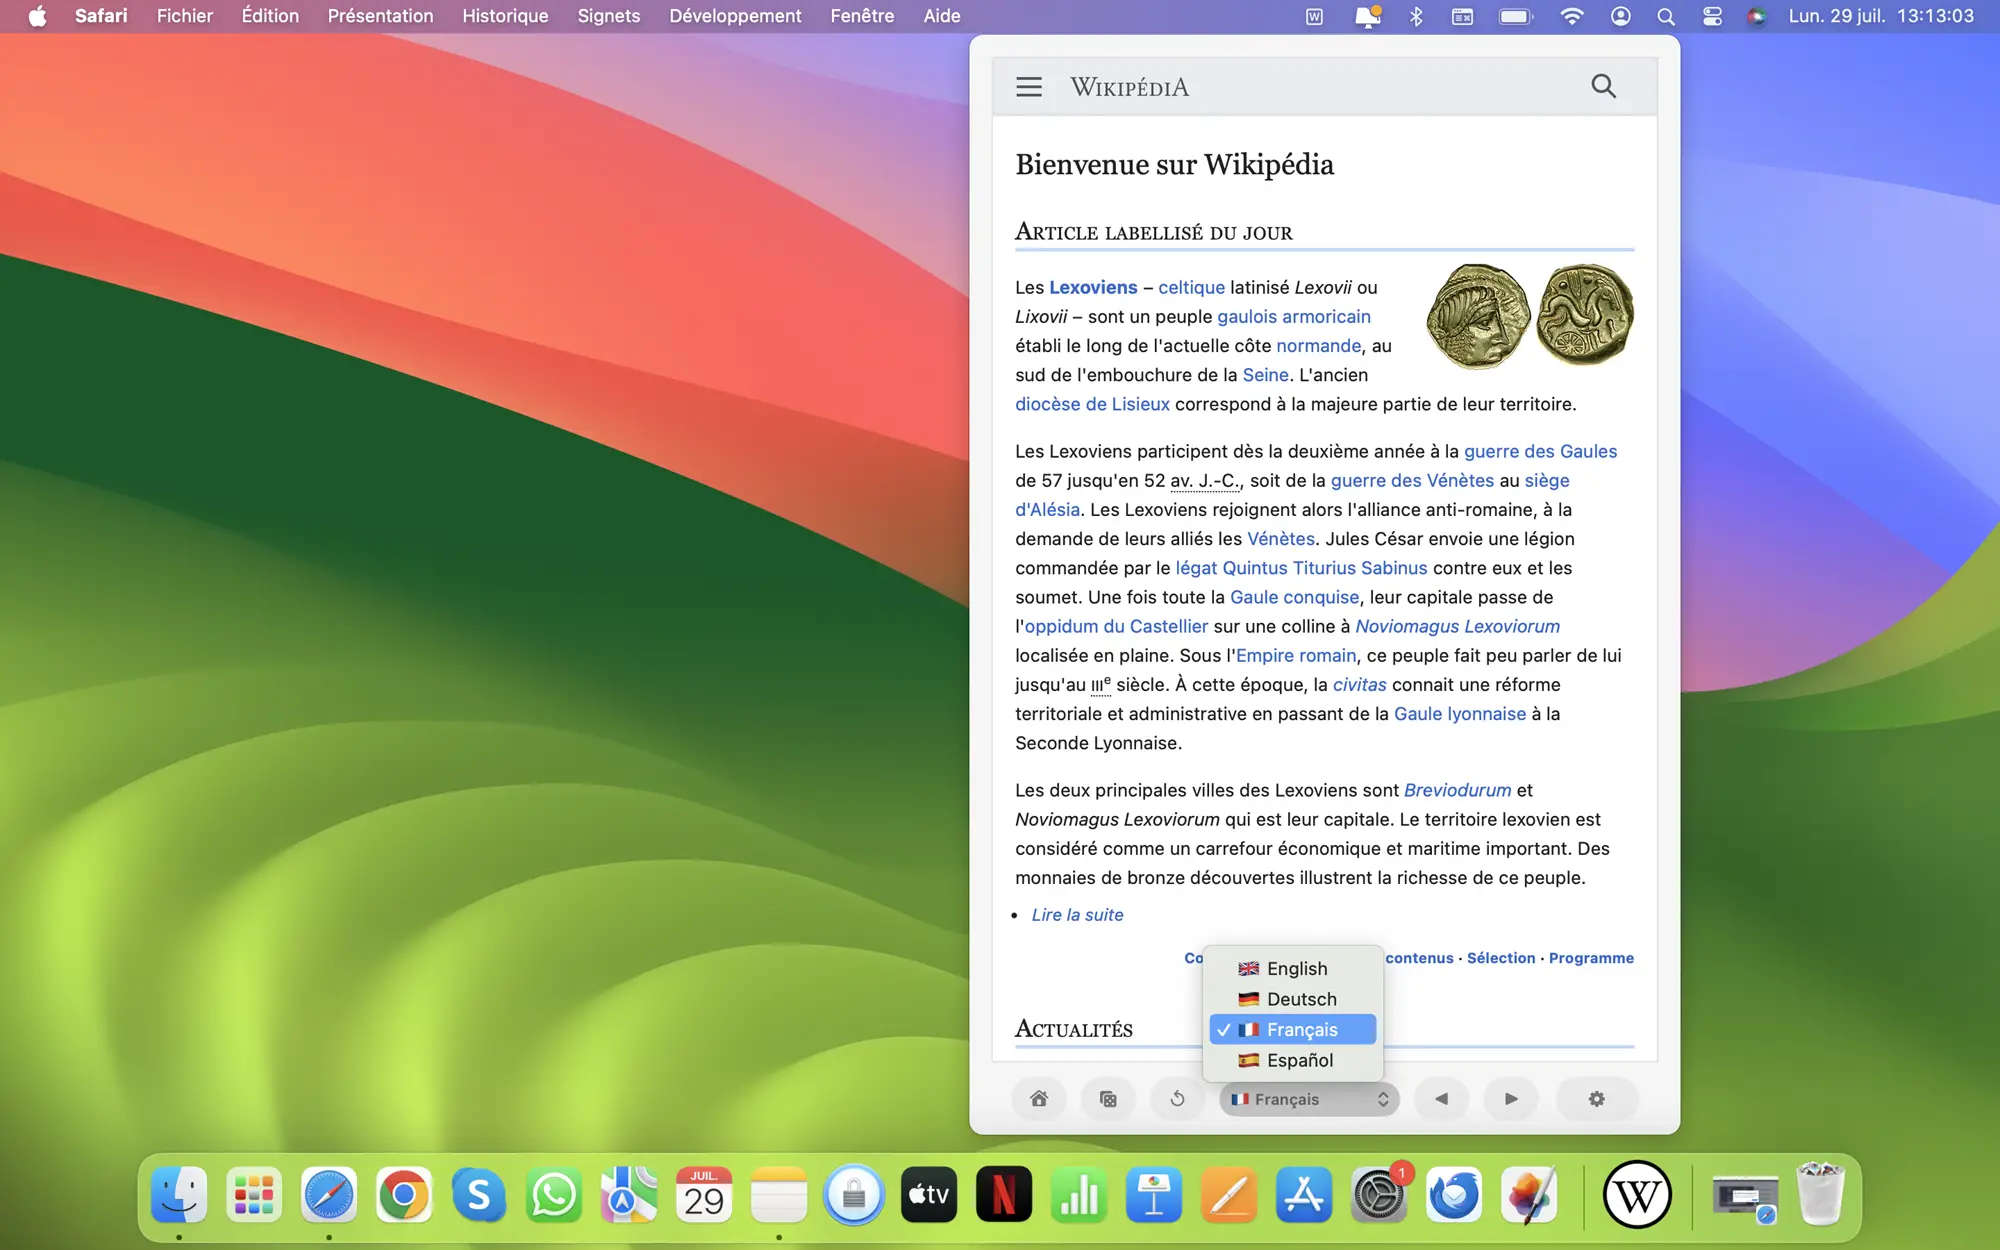Open the App Store from the Dock

pyautogui.click(x=1304, y=1195)
